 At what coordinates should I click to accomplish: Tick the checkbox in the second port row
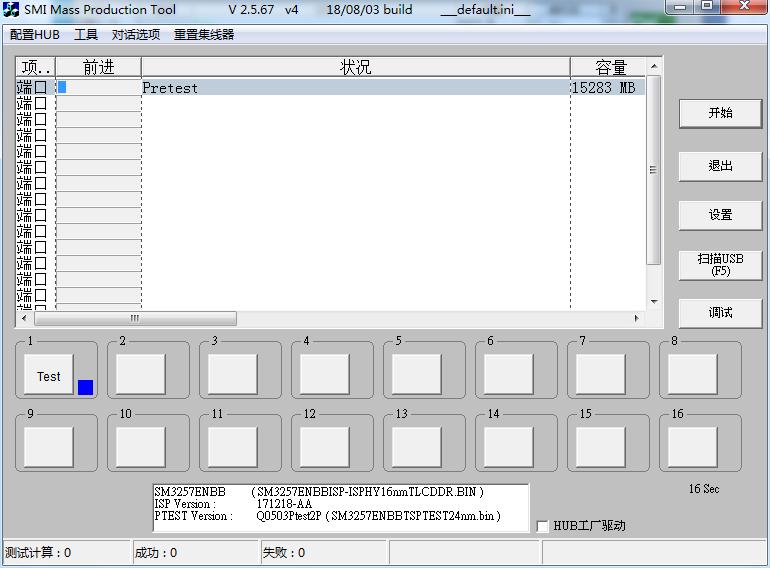point(41,103)
